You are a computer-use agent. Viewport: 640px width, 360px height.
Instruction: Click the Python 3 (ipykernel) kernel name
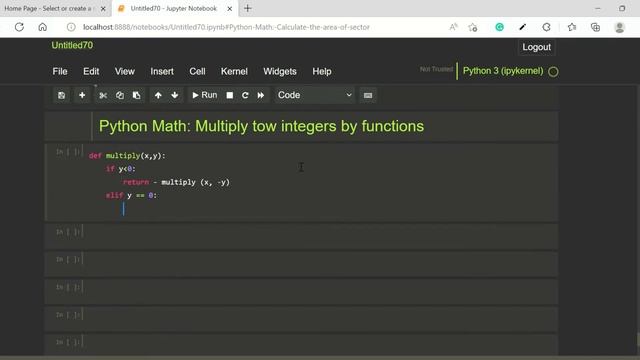click(x=503, y=71)
